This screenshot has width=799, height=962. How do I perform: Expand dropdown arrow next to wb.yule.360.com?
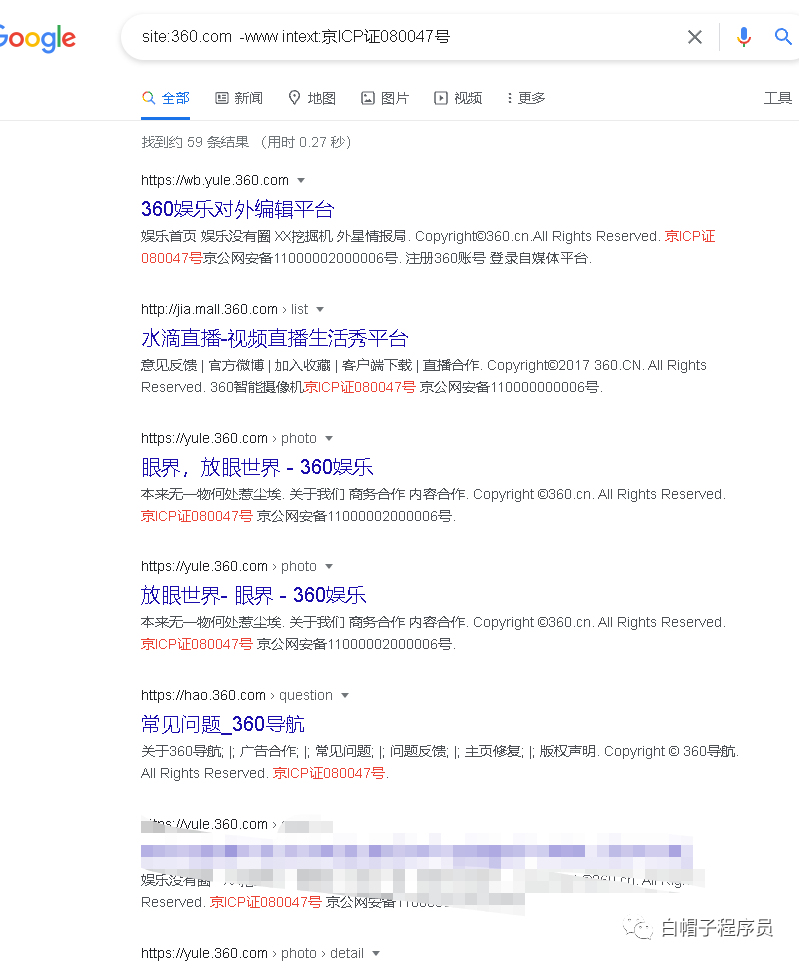301,180
